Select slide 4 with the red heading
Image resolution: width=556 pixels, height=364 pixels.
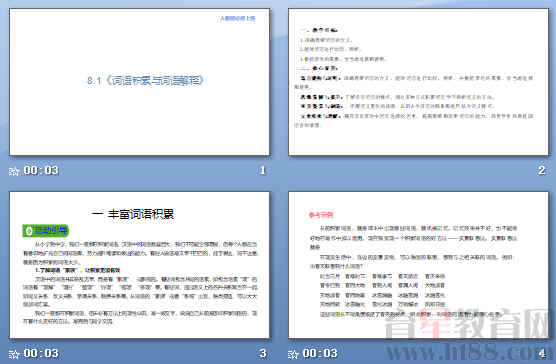coord(418,265)
